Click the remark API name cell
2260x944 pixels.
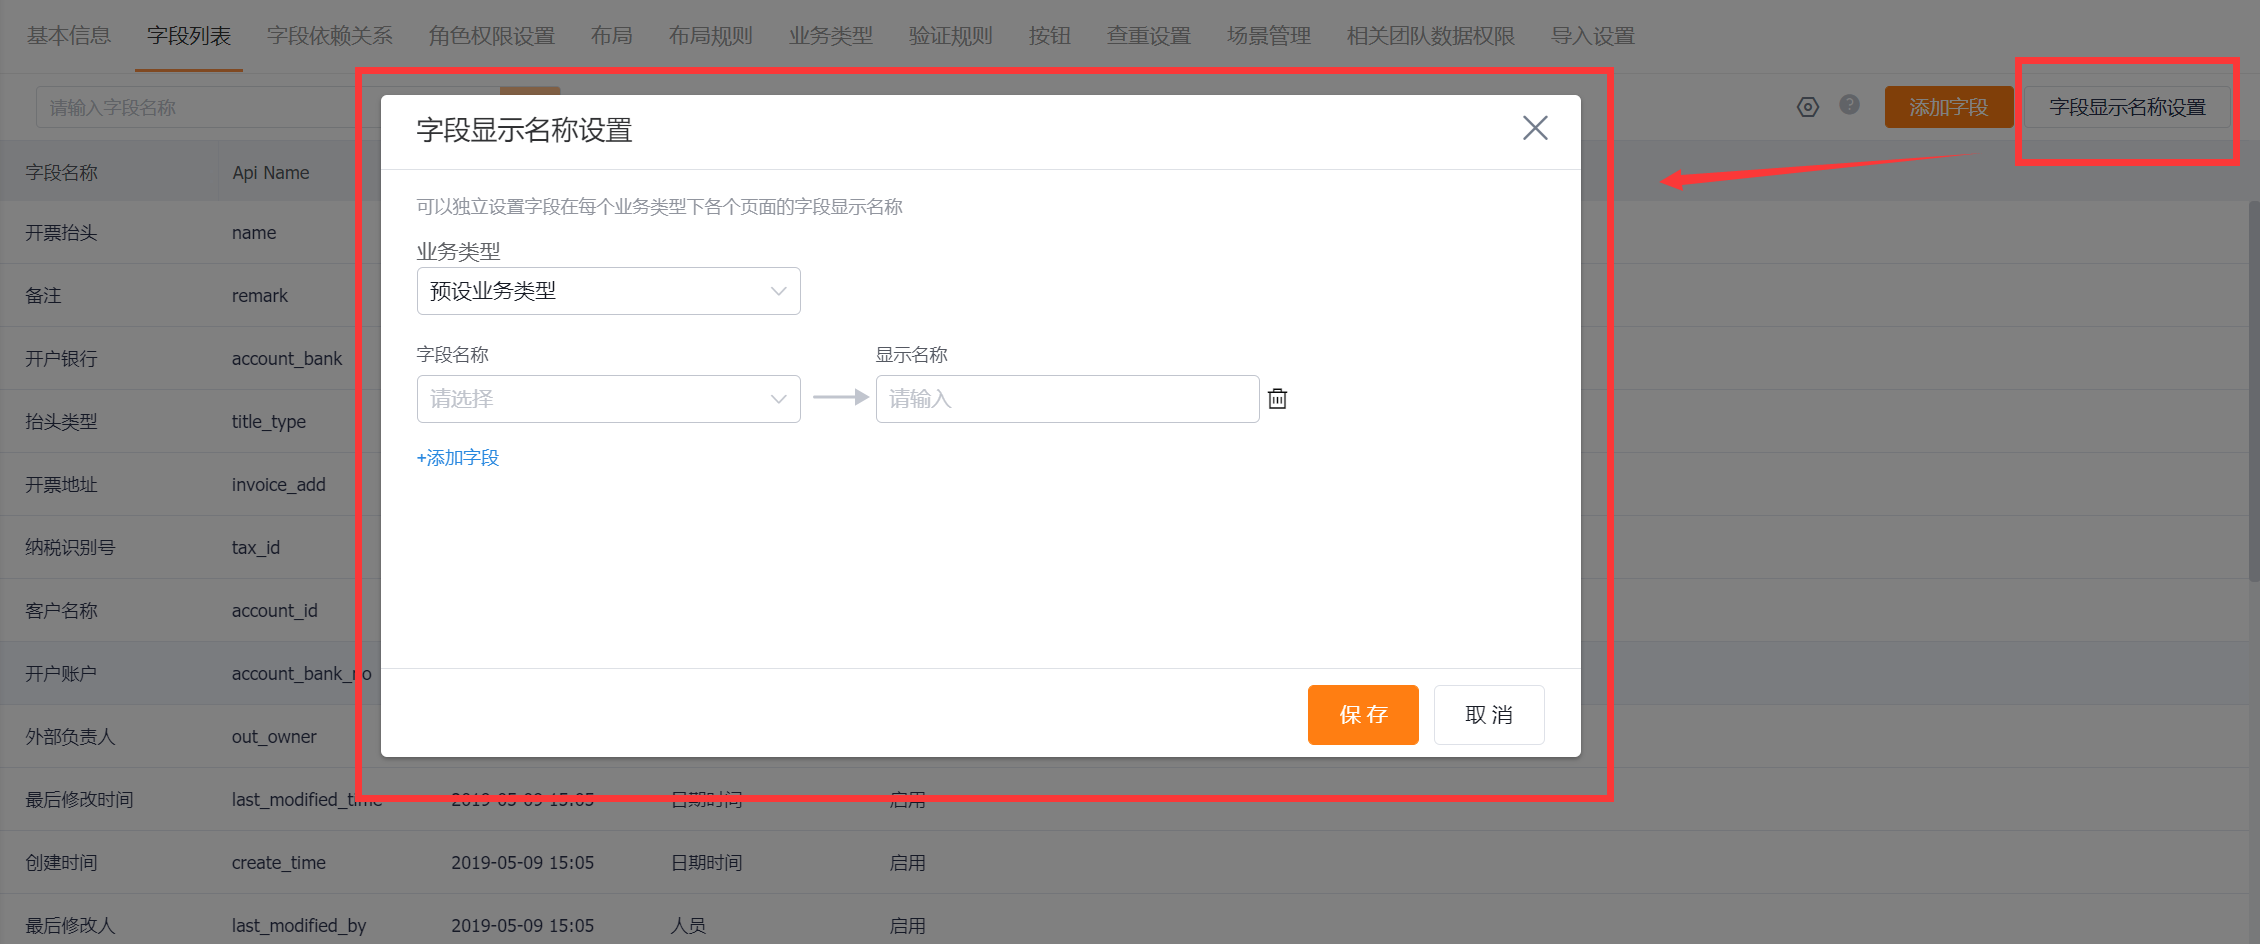[260, 296]
